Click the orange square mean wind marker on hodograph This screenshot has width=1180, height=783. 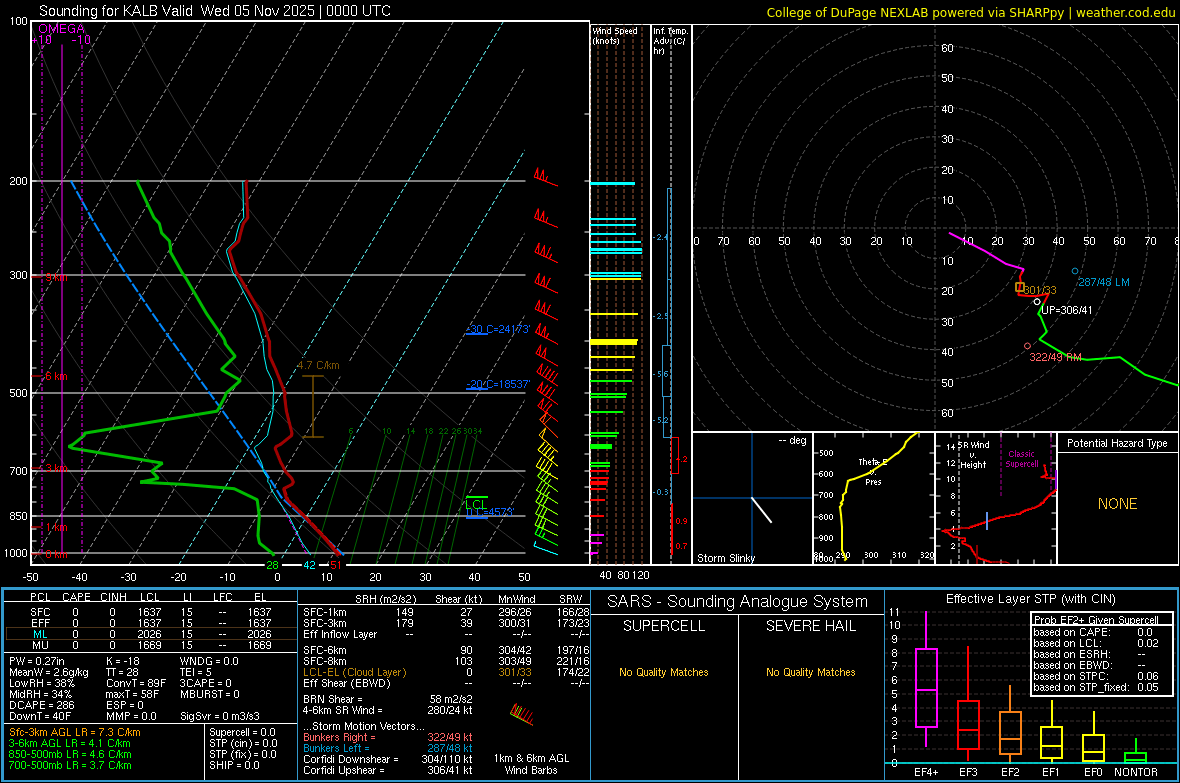tap(1020, 287)
